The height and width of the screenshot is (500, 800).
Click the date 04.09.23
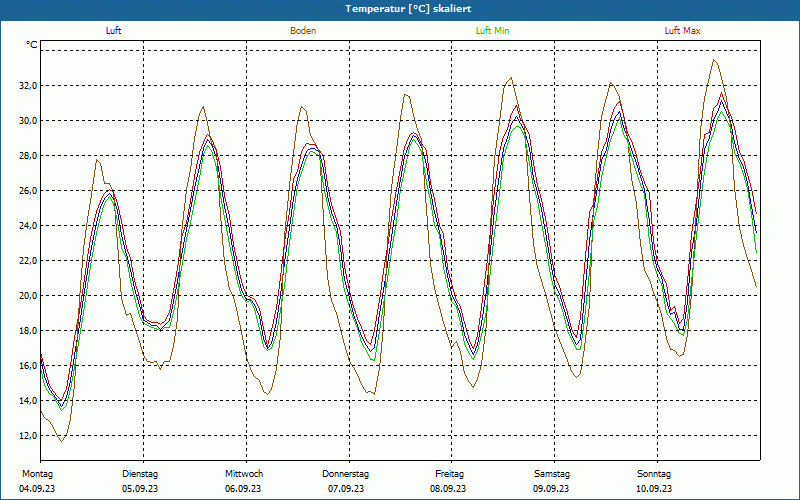click(x=37, y=489)
